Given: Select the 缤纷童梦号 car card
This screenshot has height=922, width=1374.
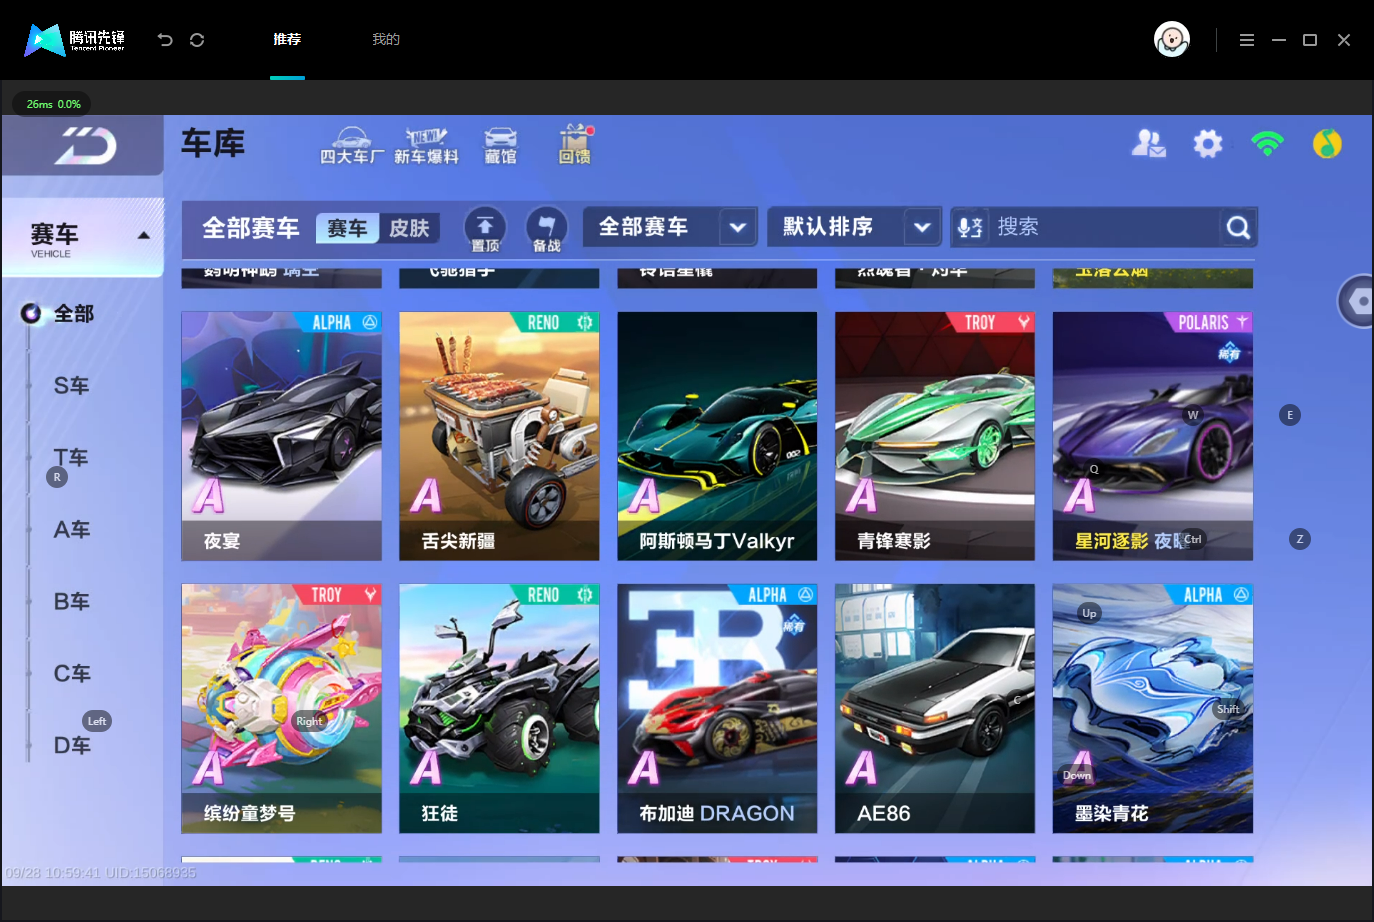Looking at the screenshot, I should [x=282, y=708].
